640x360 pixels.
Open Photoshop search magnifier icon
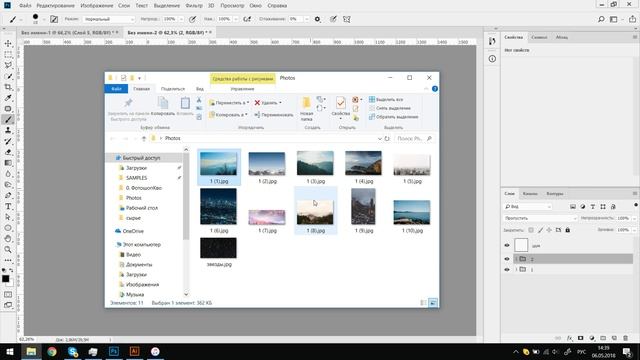[x=601, y=19]
